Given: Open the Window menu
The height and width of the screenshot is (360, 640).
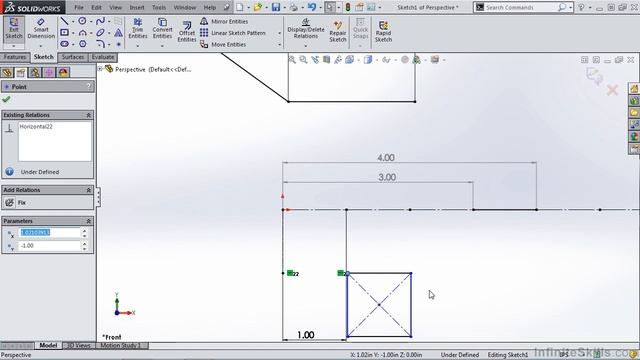Looking at the screenshot, I should tap(184, 7).
